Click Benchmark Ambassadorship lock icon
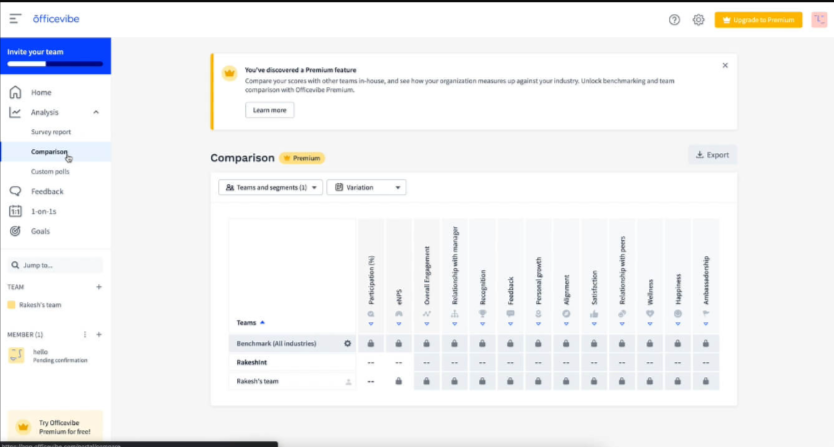834x447 pixels. (706, 344)
